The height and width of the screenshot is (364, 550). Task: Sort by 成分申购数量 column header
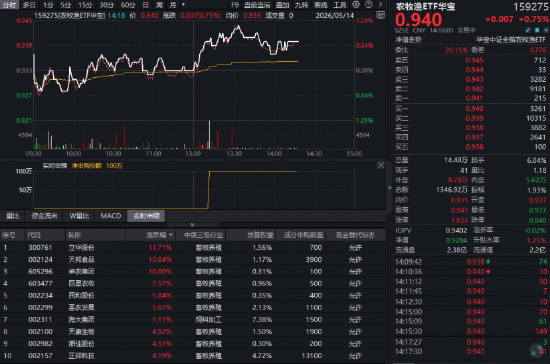(303, 235)
